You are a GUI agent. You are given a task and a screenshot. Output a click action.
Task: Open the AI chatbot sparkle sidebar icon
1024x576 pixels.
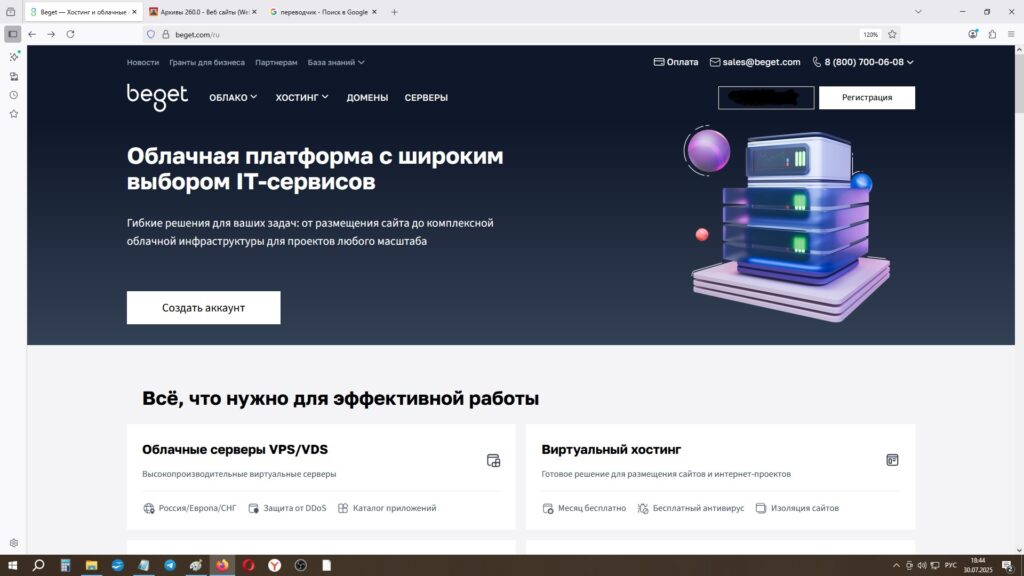[14, 57]
